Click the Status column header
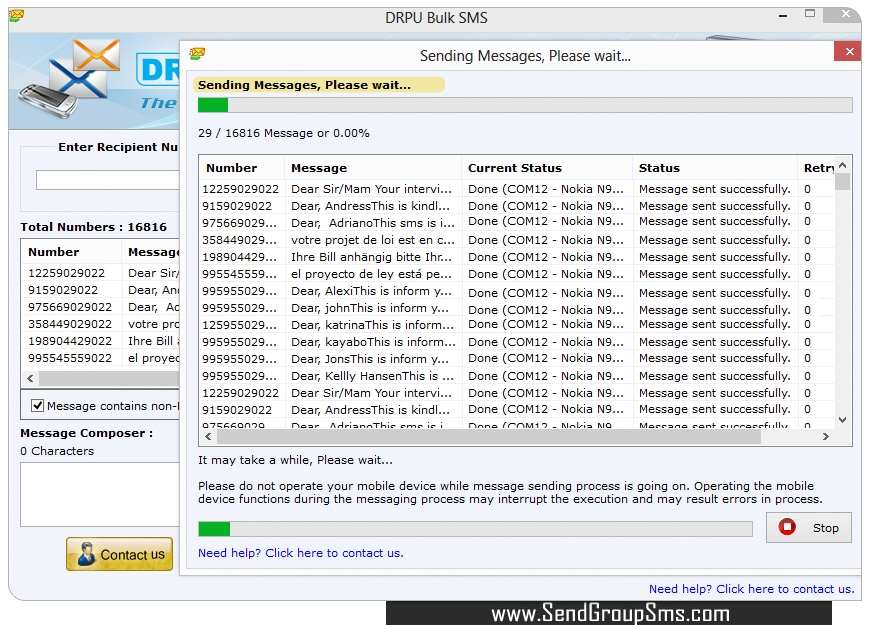 click(715, 168)
